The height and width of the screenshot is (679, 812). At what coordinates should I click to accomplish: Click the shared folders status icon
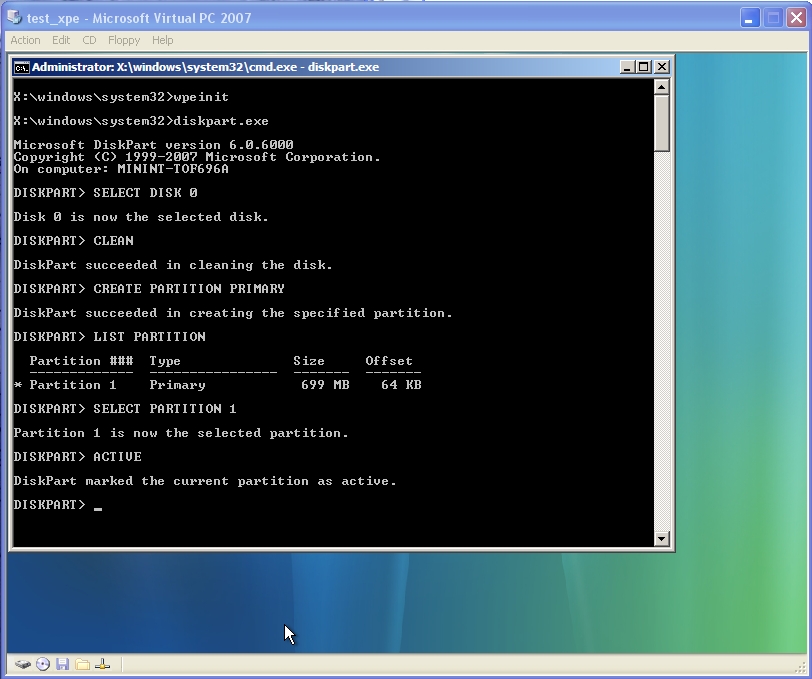pos(82,664)
